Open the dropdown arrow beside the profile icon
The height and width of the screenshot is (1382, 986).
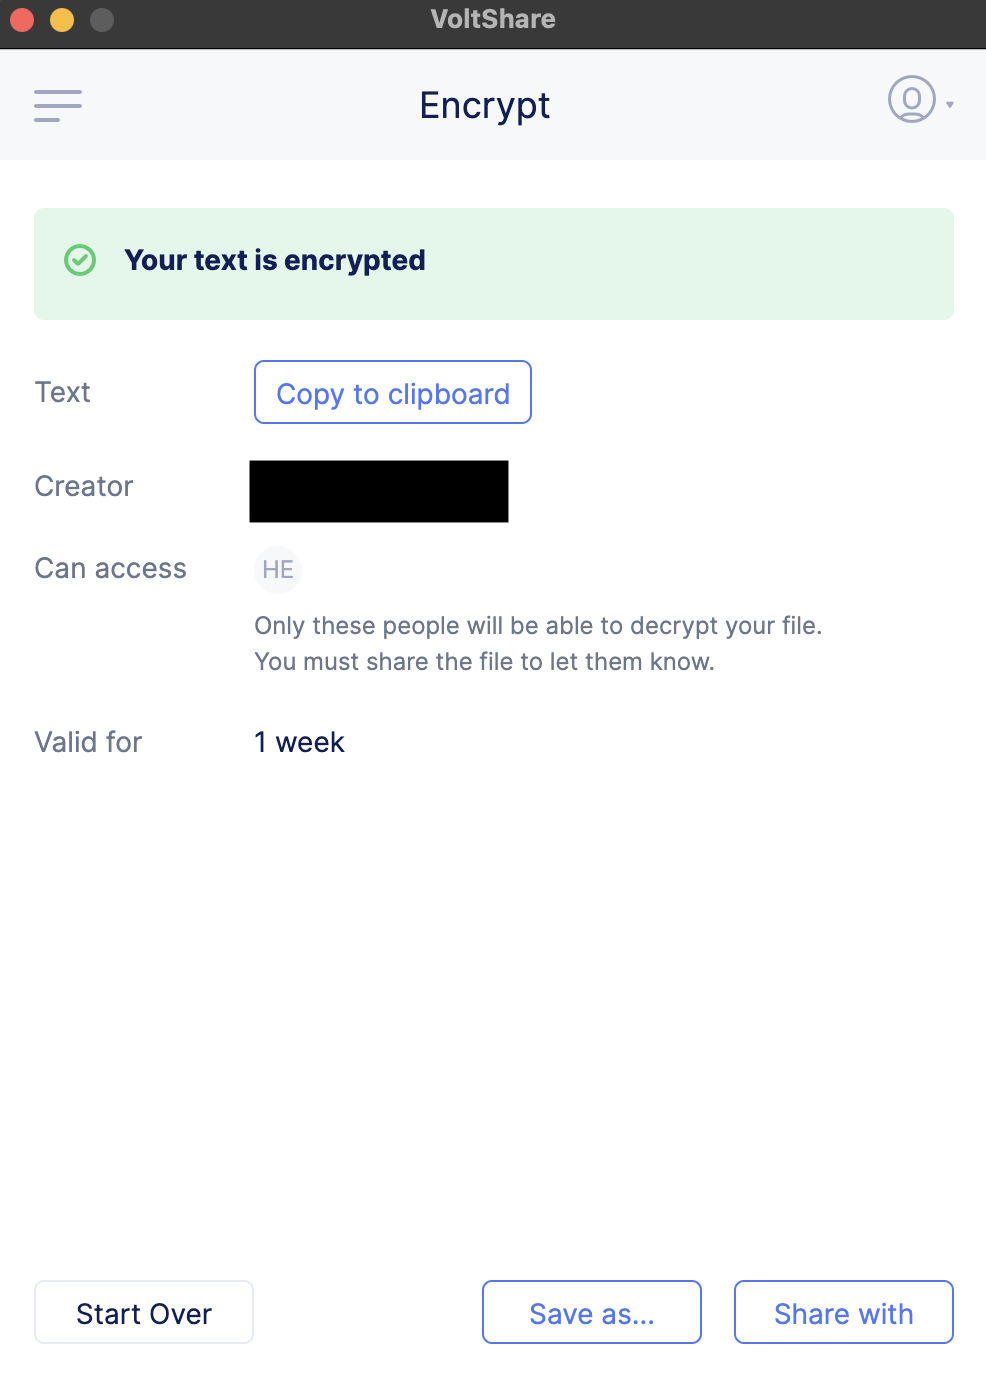point(950,104)
